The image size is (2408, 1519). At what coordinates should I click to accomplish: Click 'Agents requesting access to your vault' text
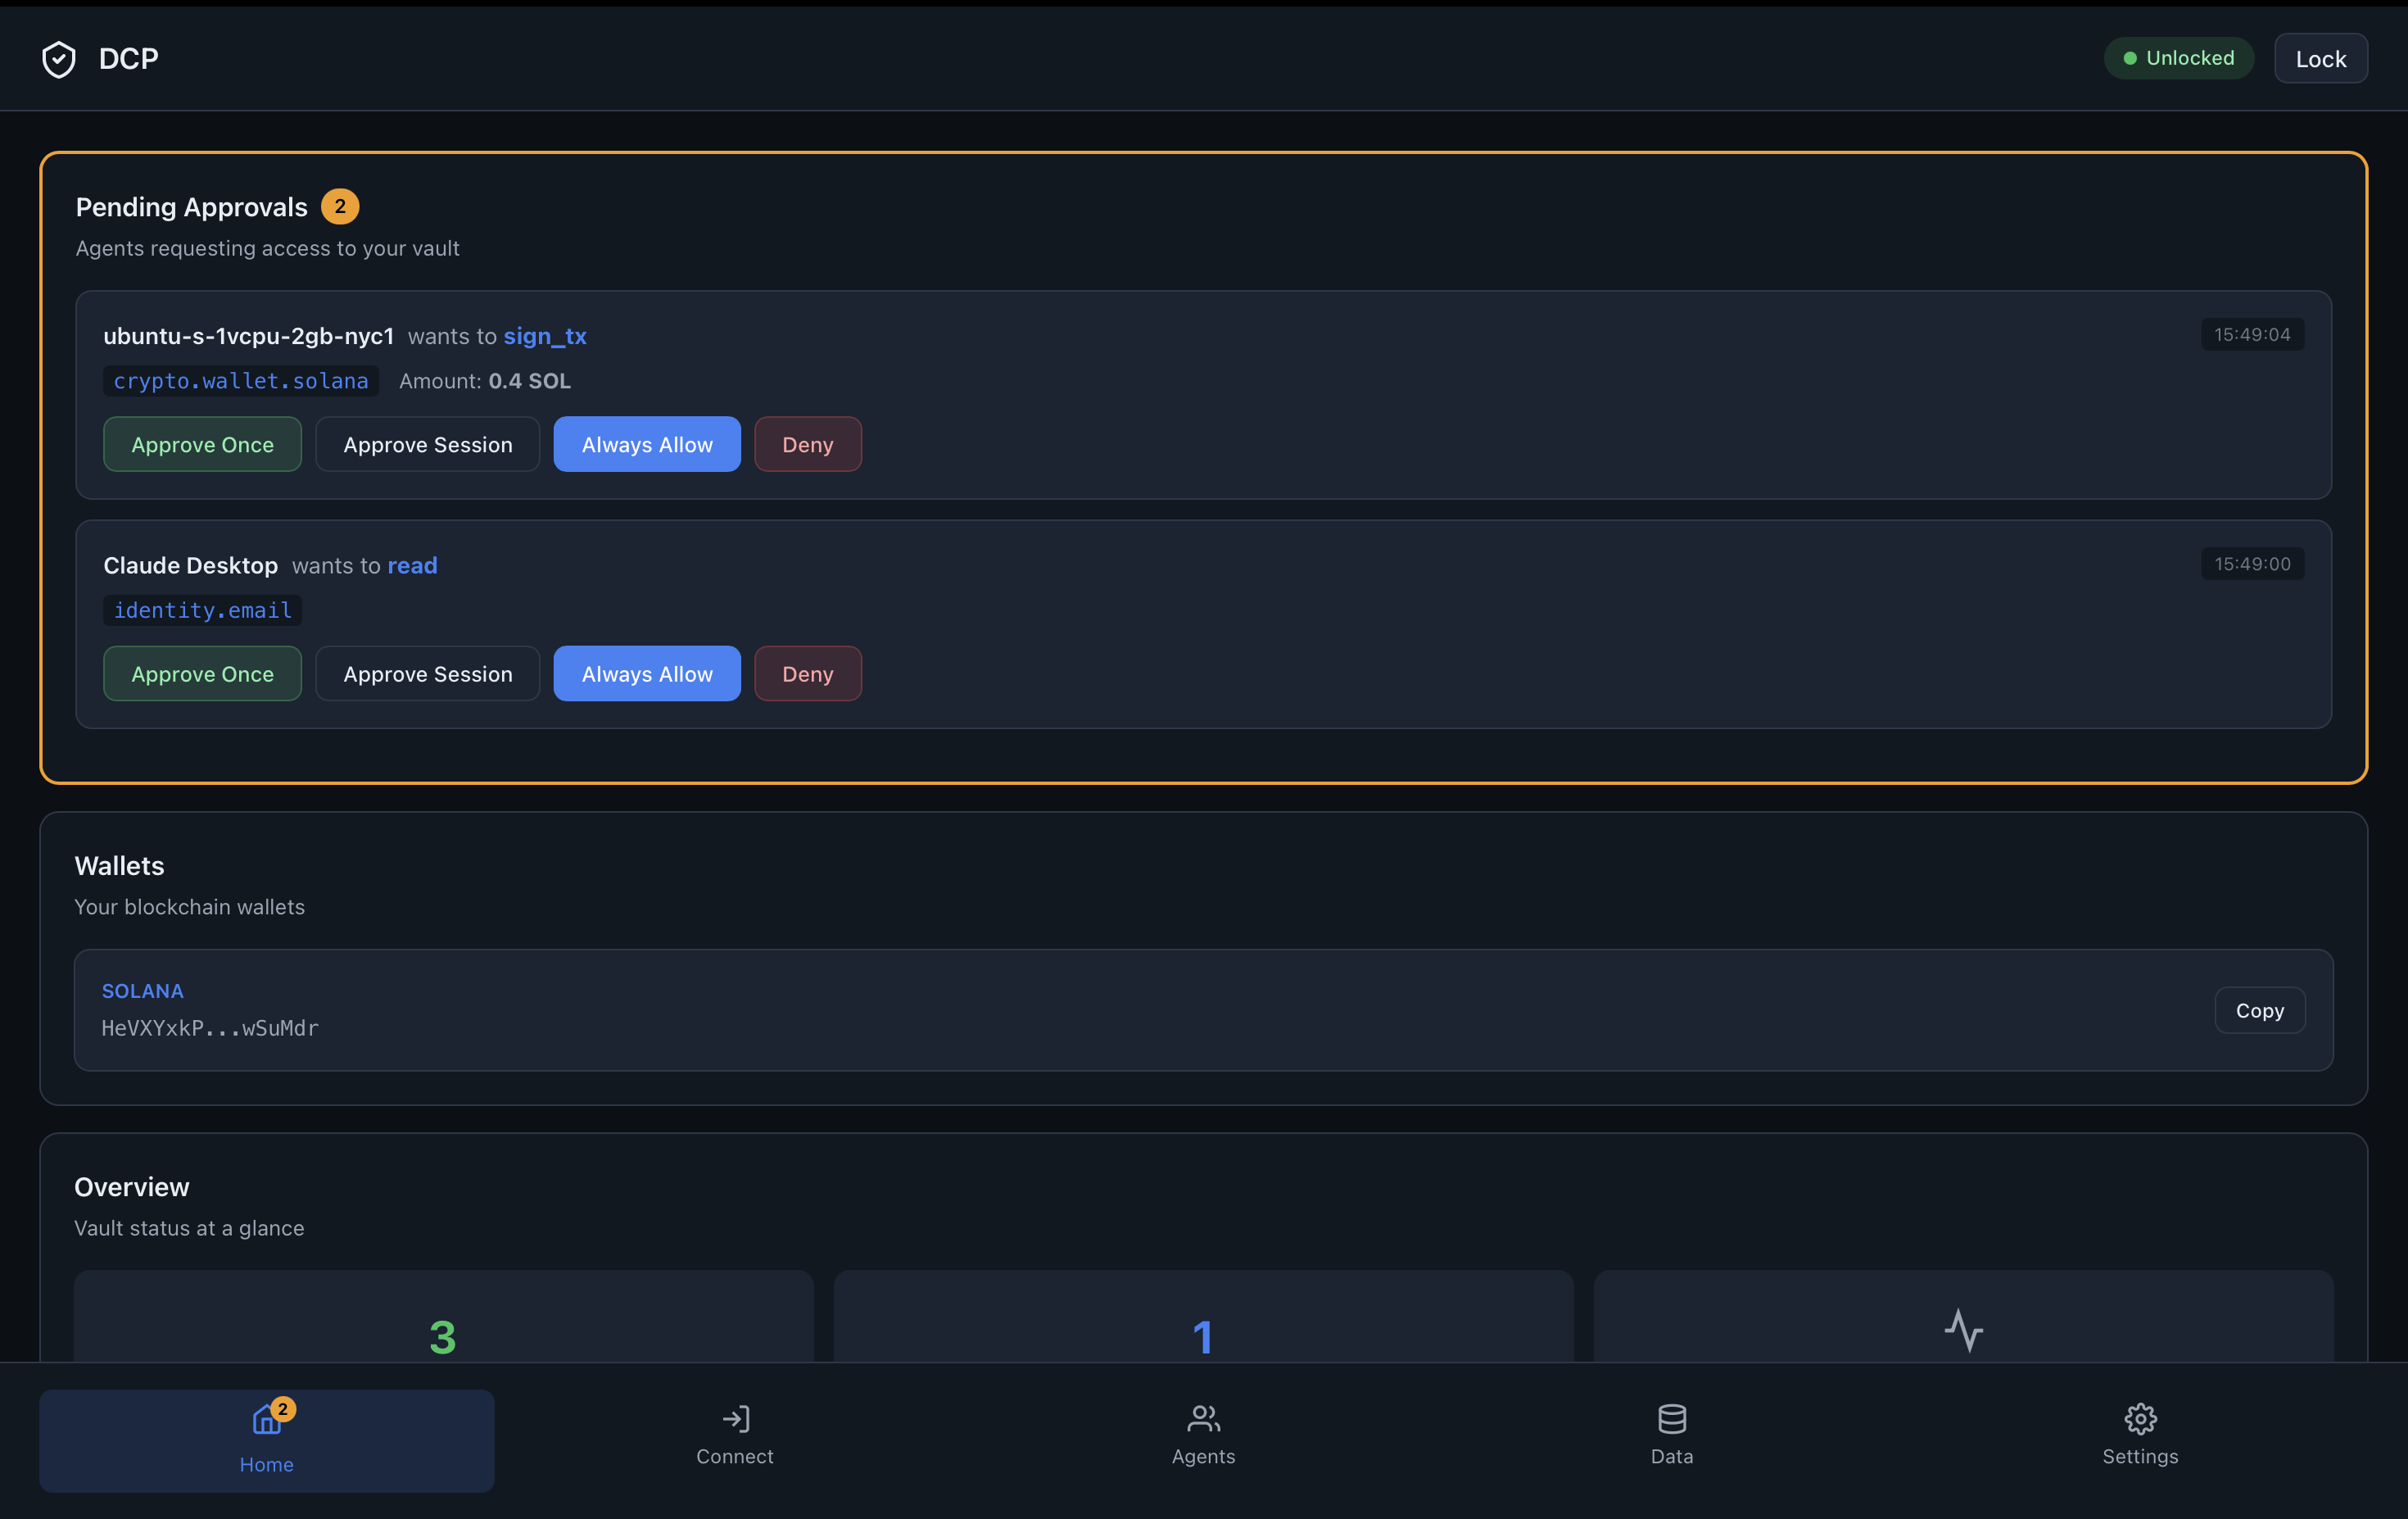[267, 248]
